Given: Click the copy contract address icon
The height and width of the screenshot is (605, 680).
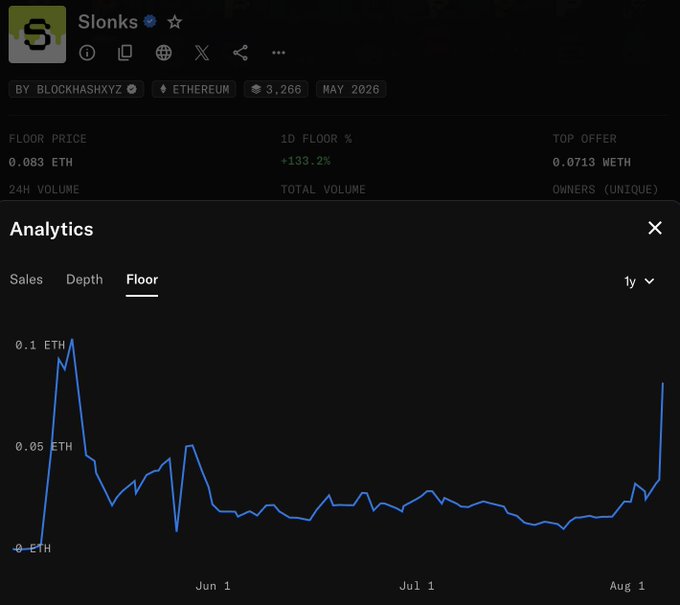Looking at the screenshot, I should (125, 53).
